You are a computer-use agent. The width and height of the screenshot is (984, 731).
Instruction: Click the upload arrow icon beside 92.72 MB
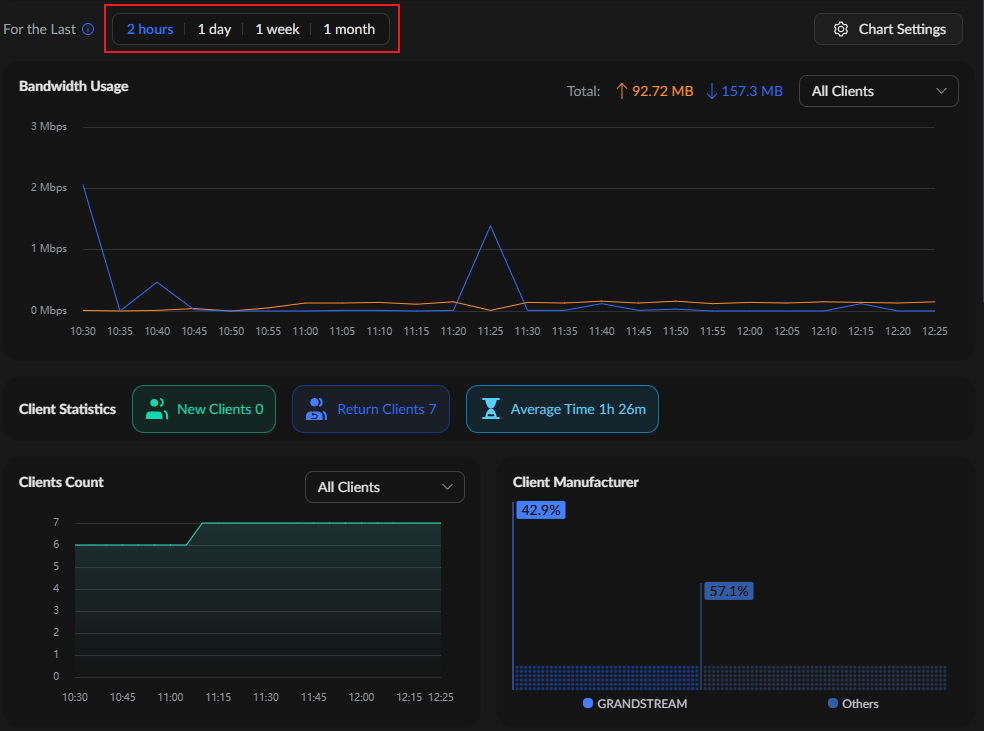[621, 91]
